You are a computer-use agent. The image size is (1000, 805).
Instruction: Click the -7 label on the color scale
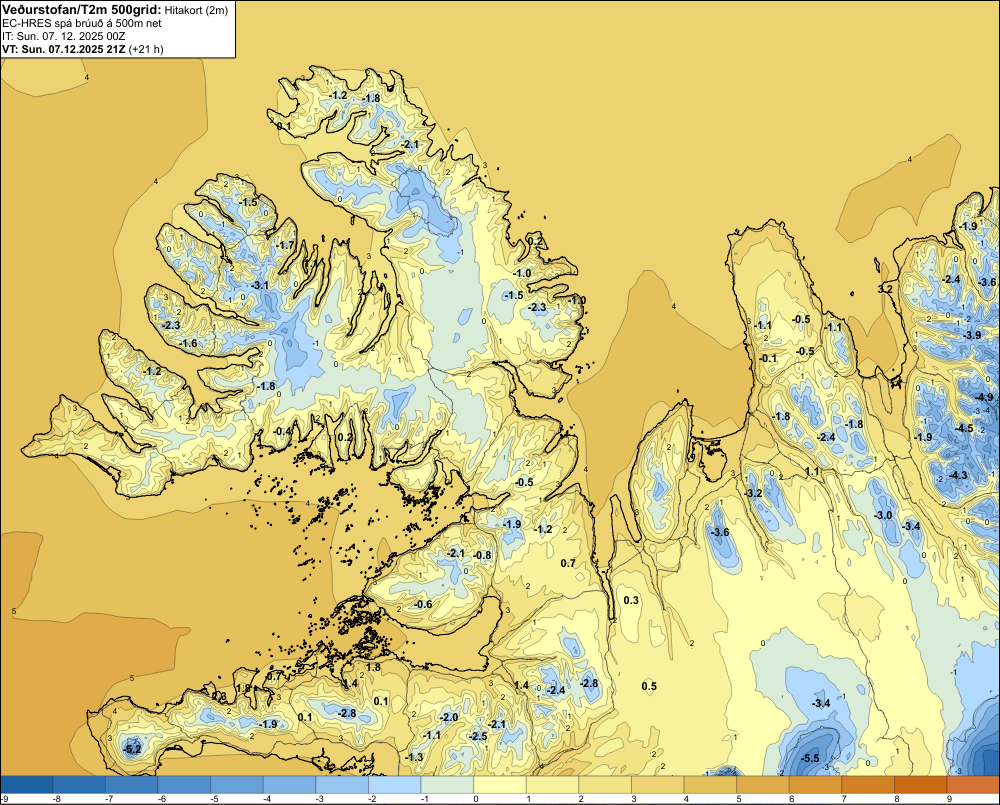[108, 799]
